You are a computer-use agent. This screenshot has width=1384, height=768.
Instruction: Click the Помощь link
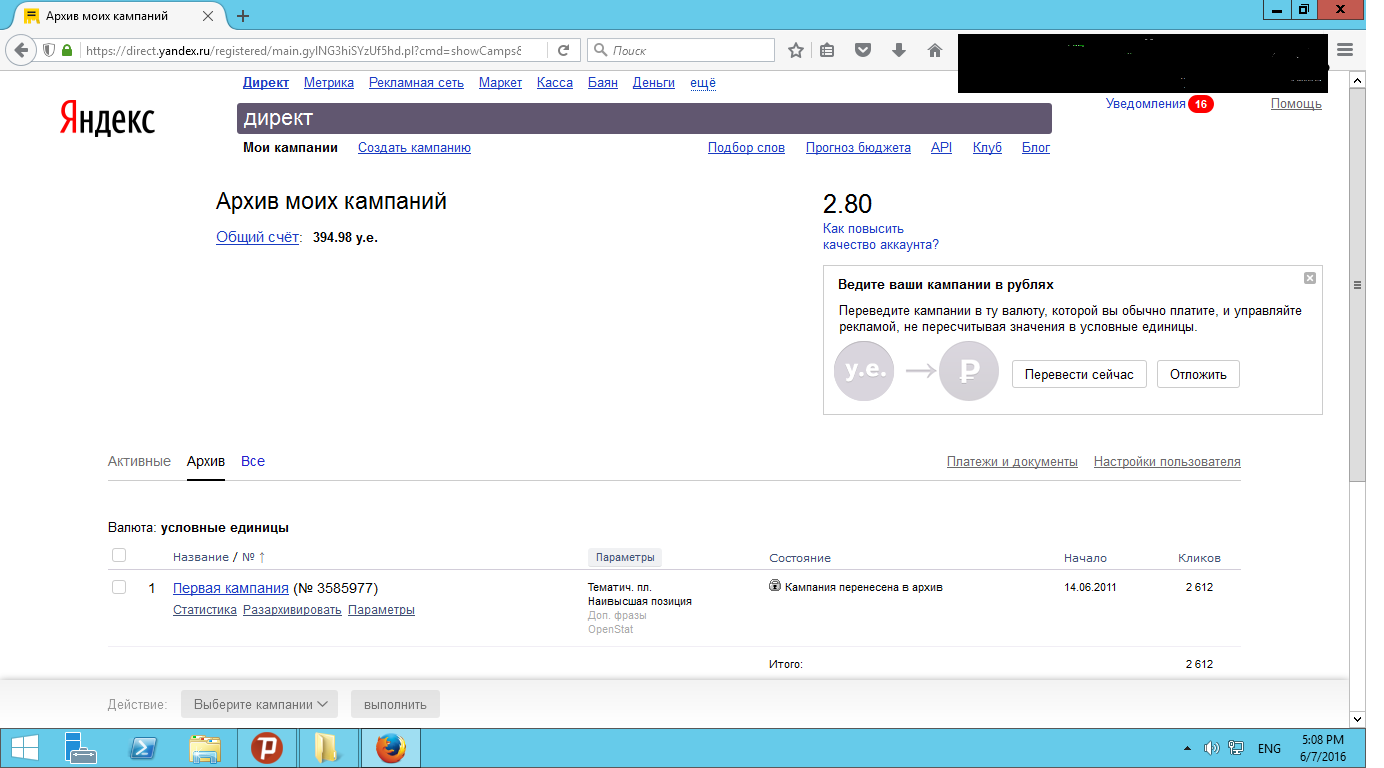(x=1296, y=104)
